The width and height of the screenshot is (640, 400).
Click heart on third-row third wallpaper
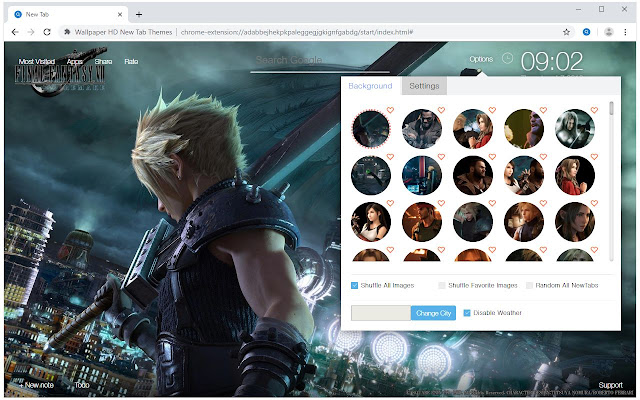(x=492, y=203)
